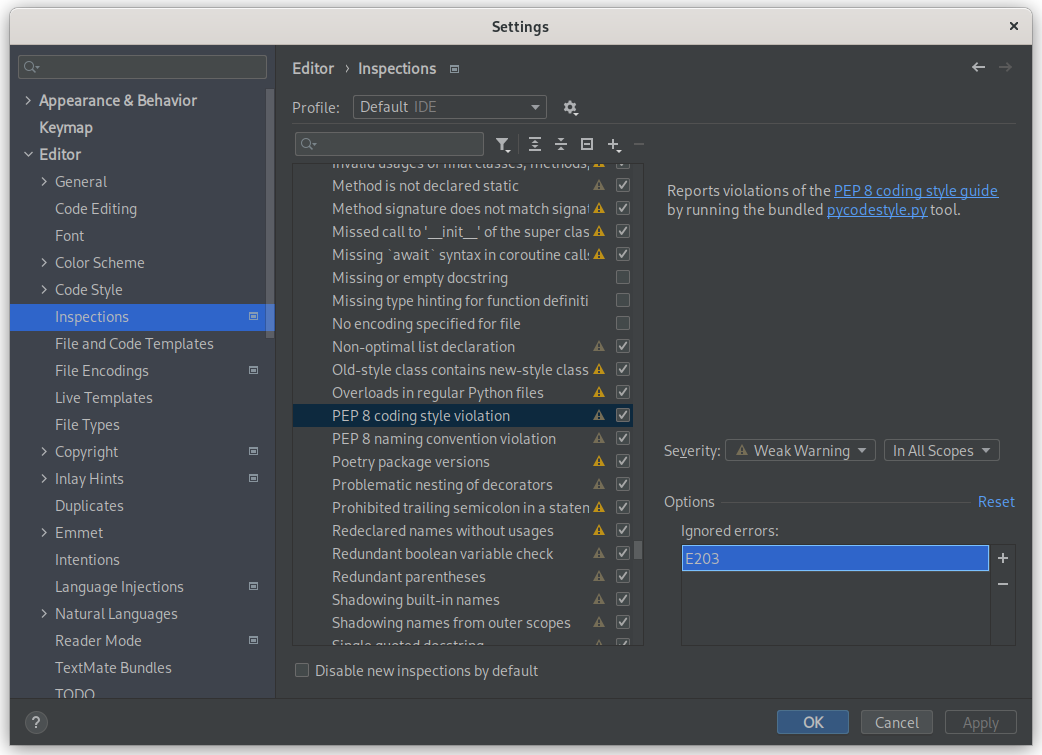Click the reset-to-empty square toolbar icon

click(x=587, y=144)
